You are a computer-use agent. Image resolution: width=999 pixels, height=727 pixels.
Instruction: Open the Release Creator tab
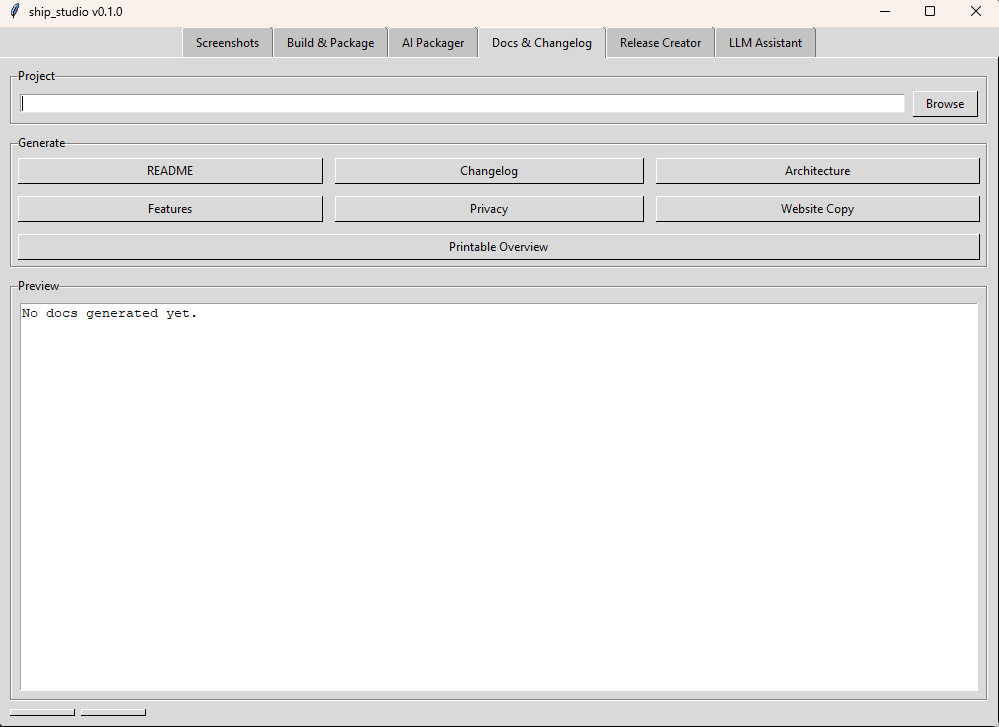[x=659, y=42]
